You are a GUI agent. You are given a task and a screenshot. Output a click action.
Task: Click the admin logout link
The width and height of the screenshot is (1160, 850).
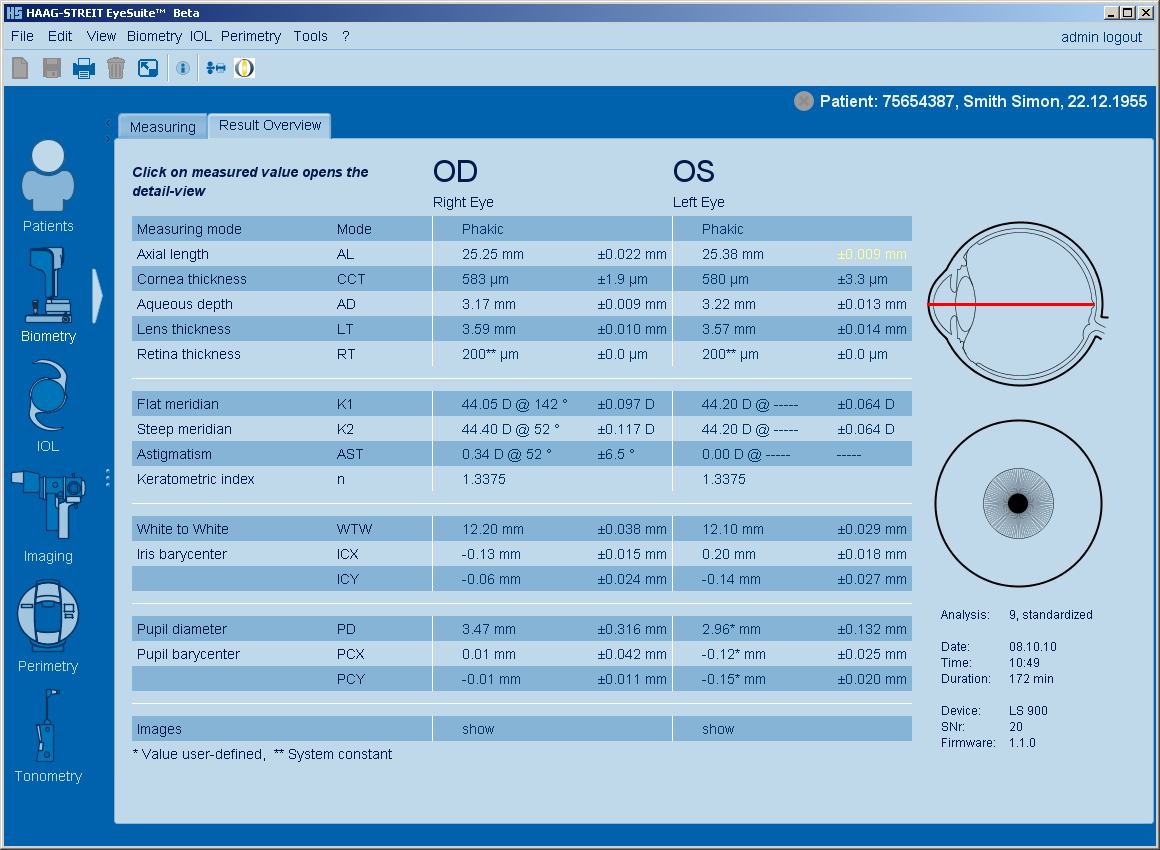tap(1101, 37)
